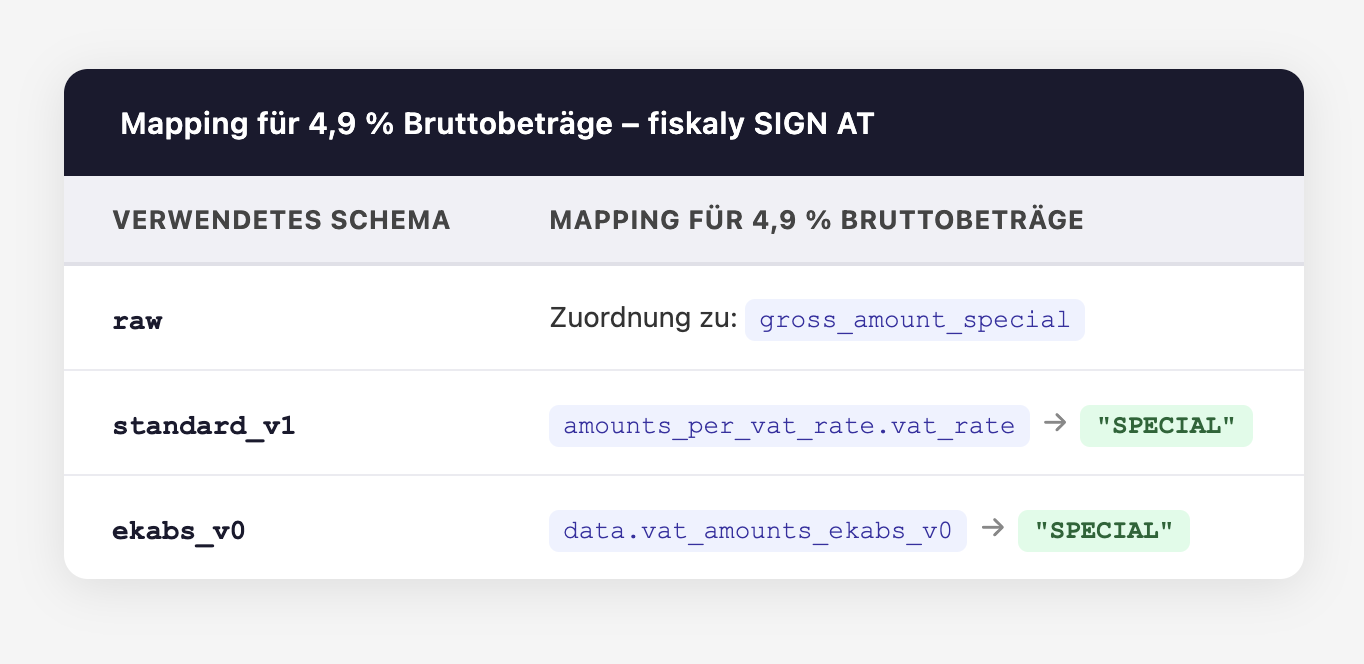Click the green "SPECIAL" badge in ekabs_v0 row
The image size is (1364, 664).
pos(1103,530)
